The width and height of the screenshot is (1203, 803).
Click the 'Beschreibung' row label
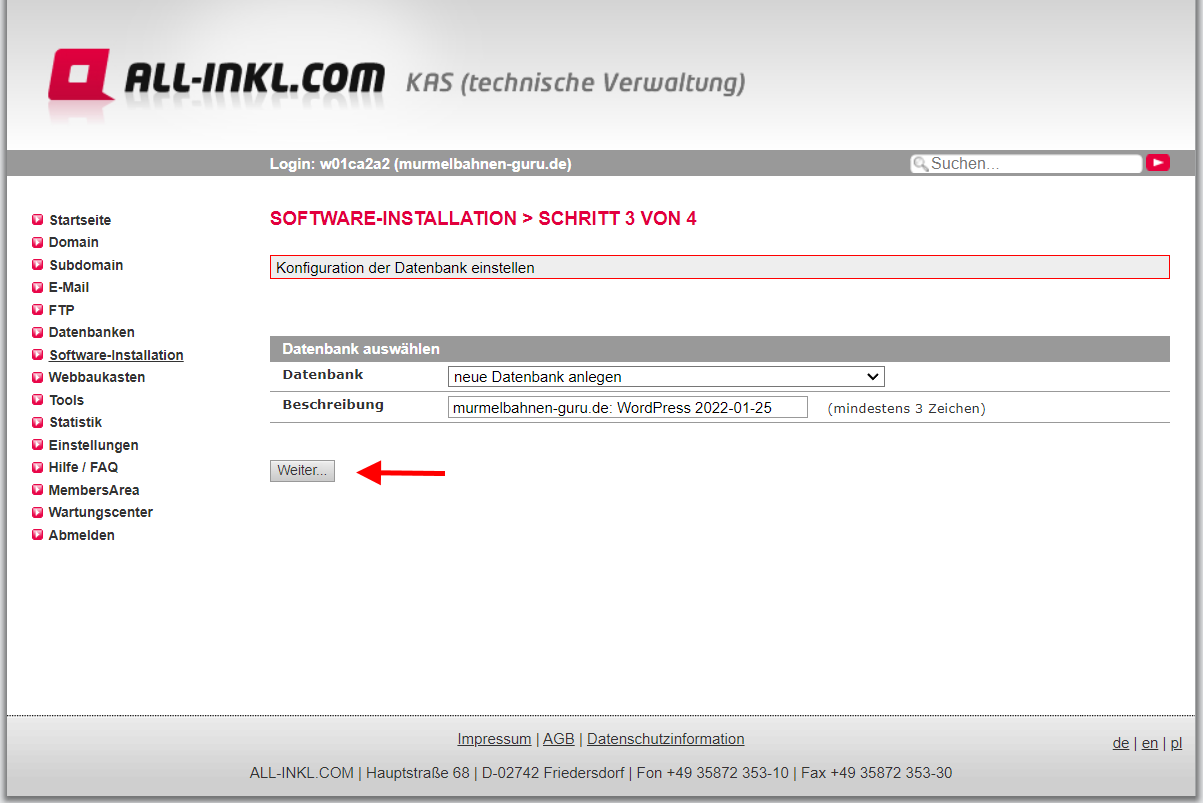(x=333, y=405)
